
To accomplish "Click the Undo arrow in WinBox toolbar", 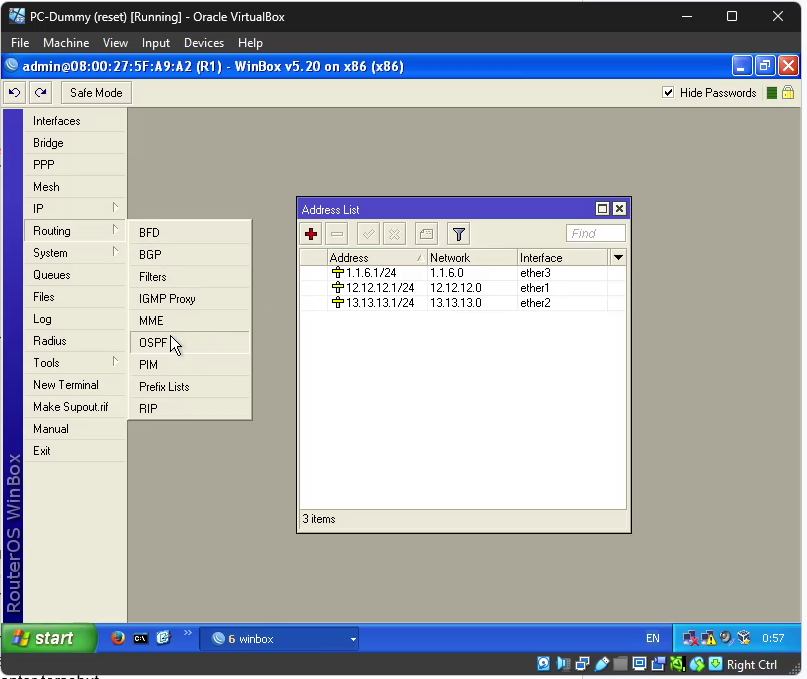I will pos(14,93).
